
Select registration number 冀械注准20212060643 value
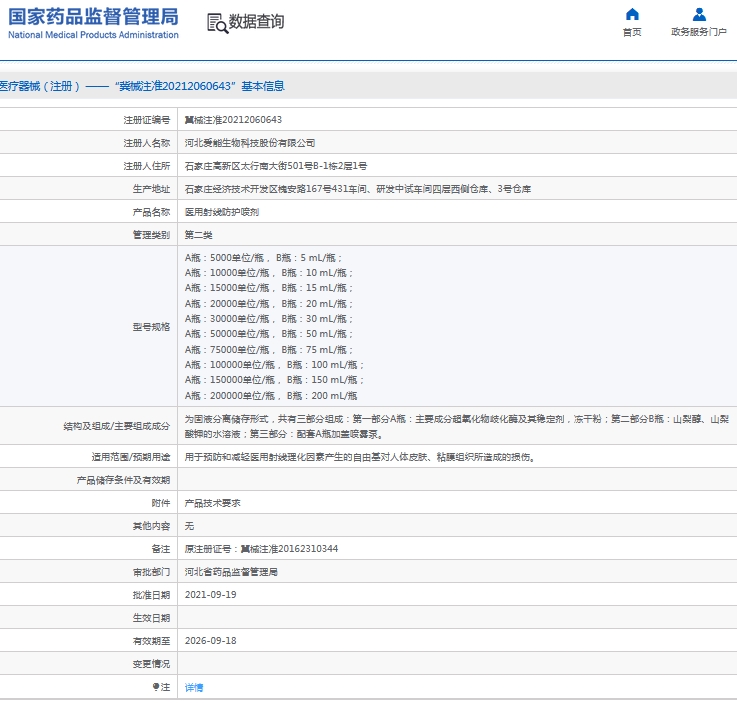click(233, 120)
